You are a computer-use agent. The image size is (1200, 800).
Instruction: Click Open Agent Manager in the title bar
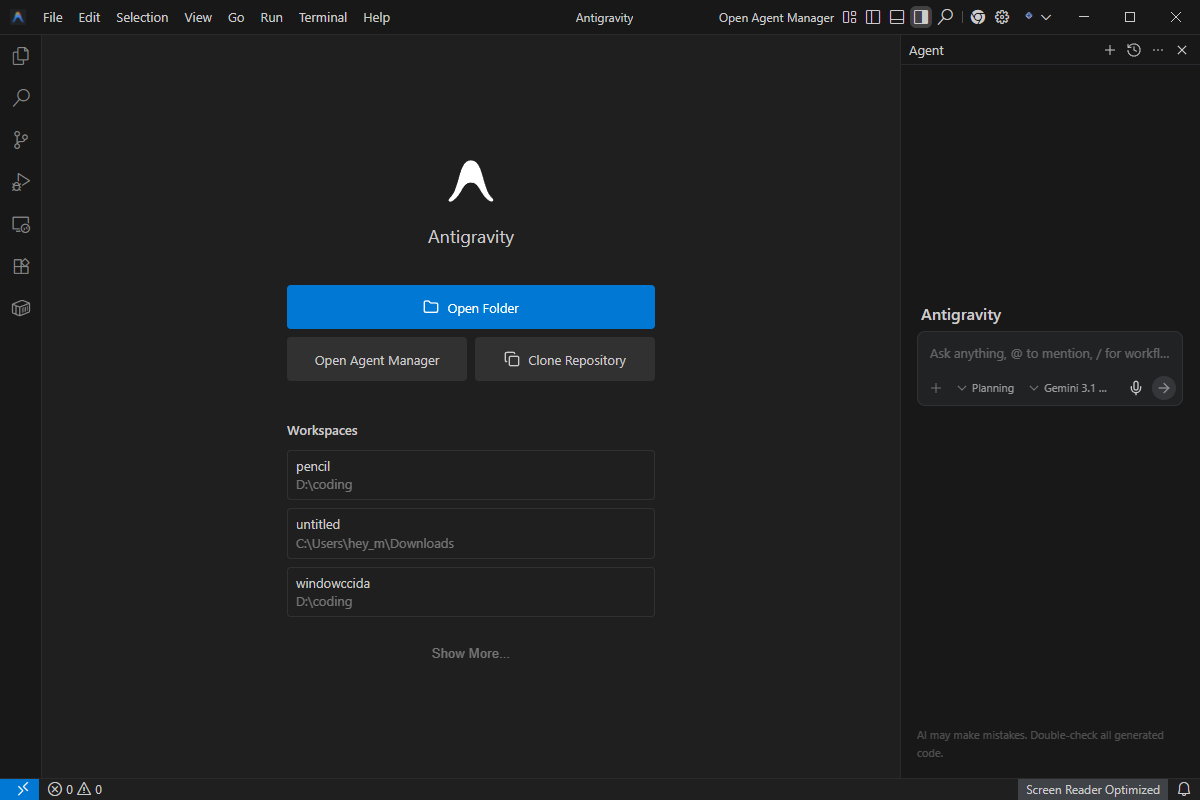[x=776, y=17]
